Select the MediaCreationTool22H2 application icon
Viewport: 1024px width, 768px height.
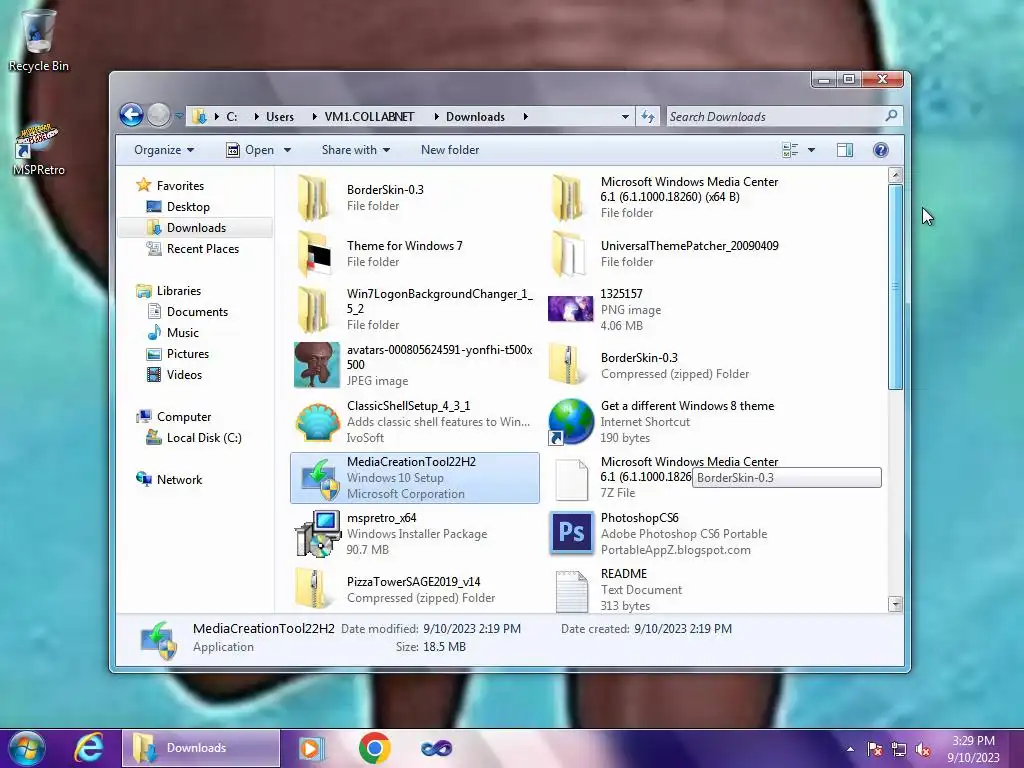pyautogui.click(x=319, y=479)
